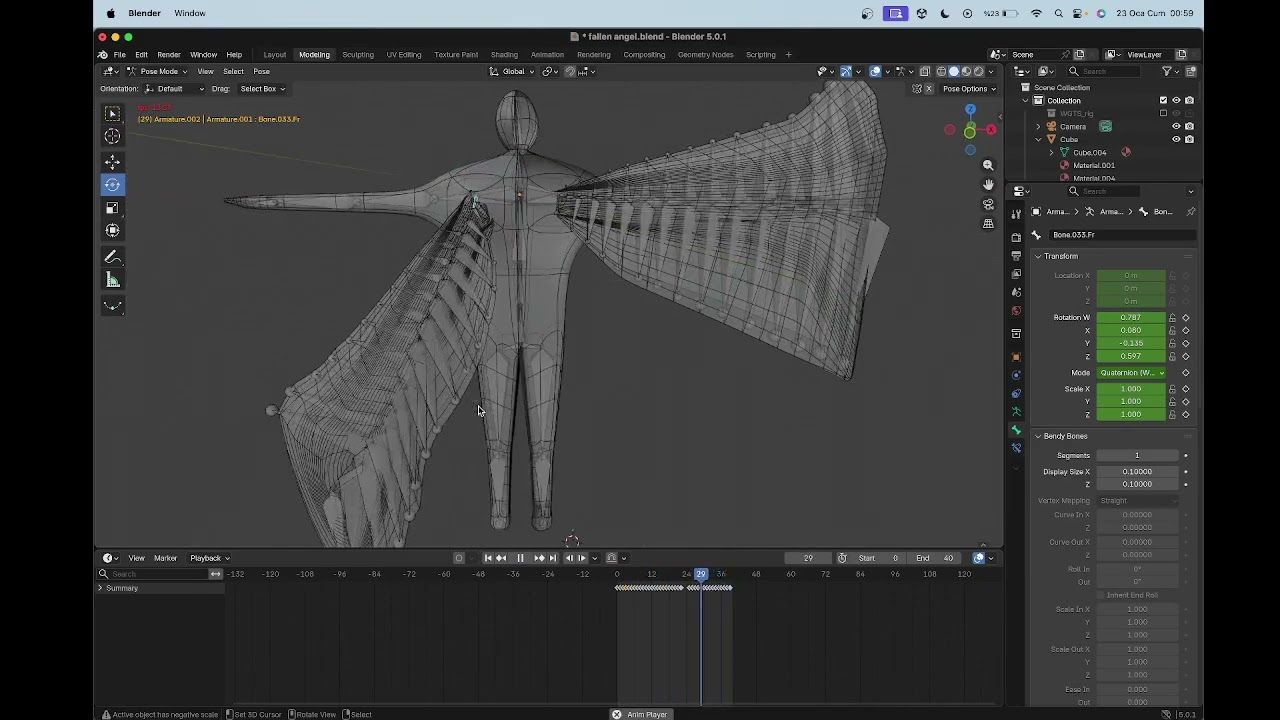Collapse the Bendy Bones panel

[1038, 436]
